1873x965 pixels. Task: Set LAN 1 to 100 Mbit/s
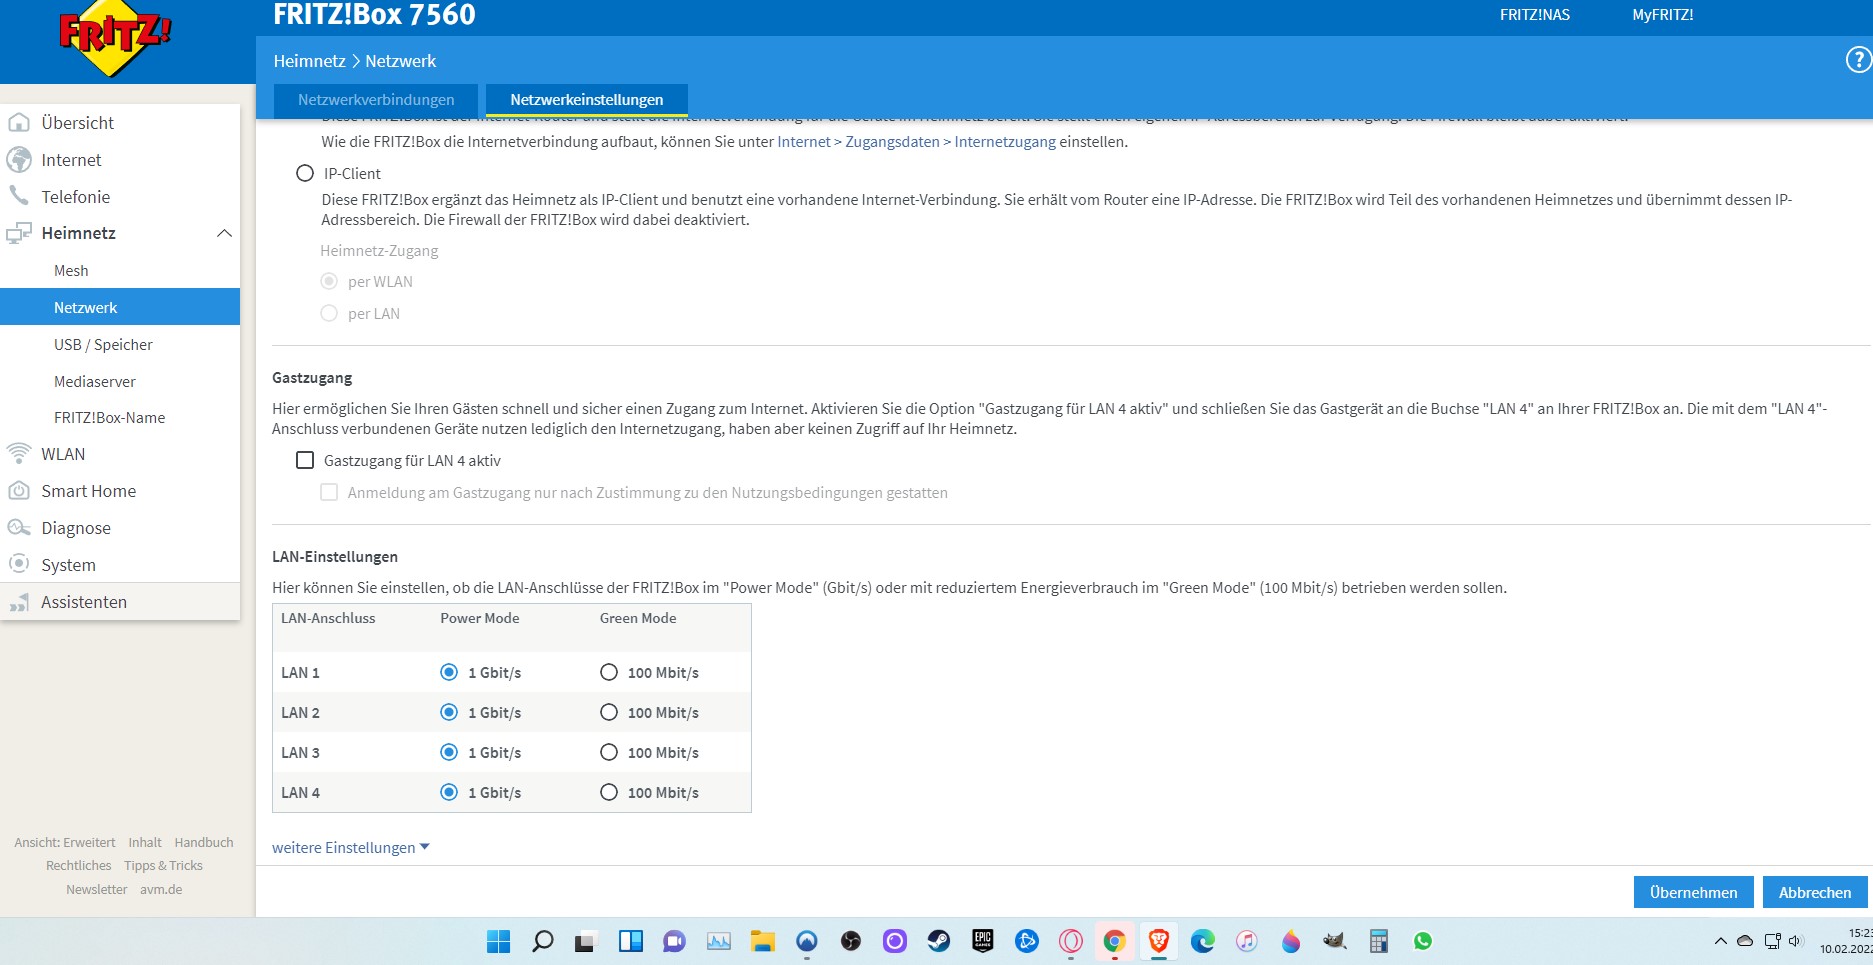[609, 672]
